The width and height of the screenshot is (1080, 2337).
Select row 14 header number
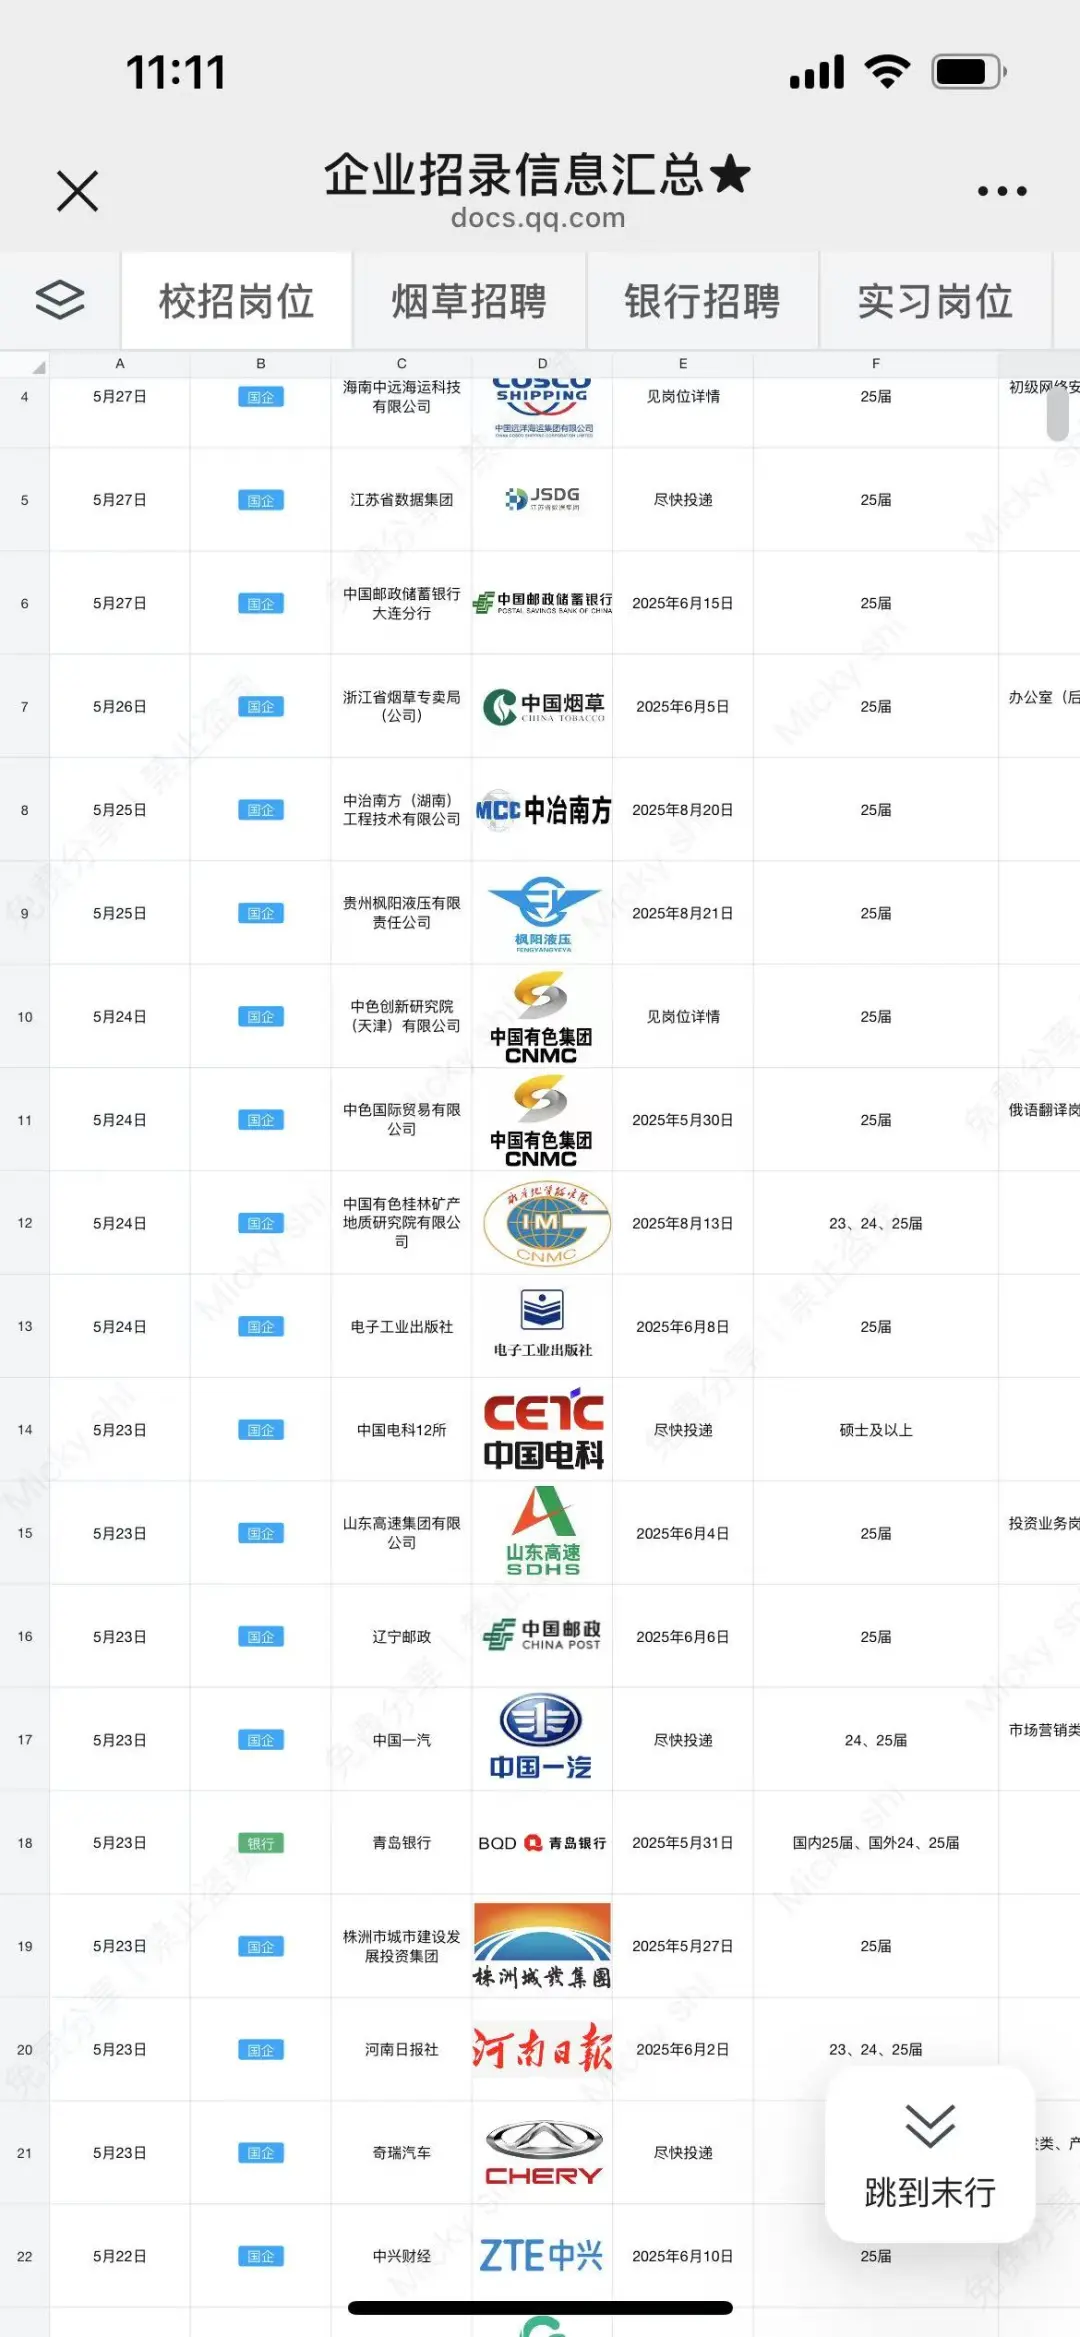click(x=25, y=1430)
